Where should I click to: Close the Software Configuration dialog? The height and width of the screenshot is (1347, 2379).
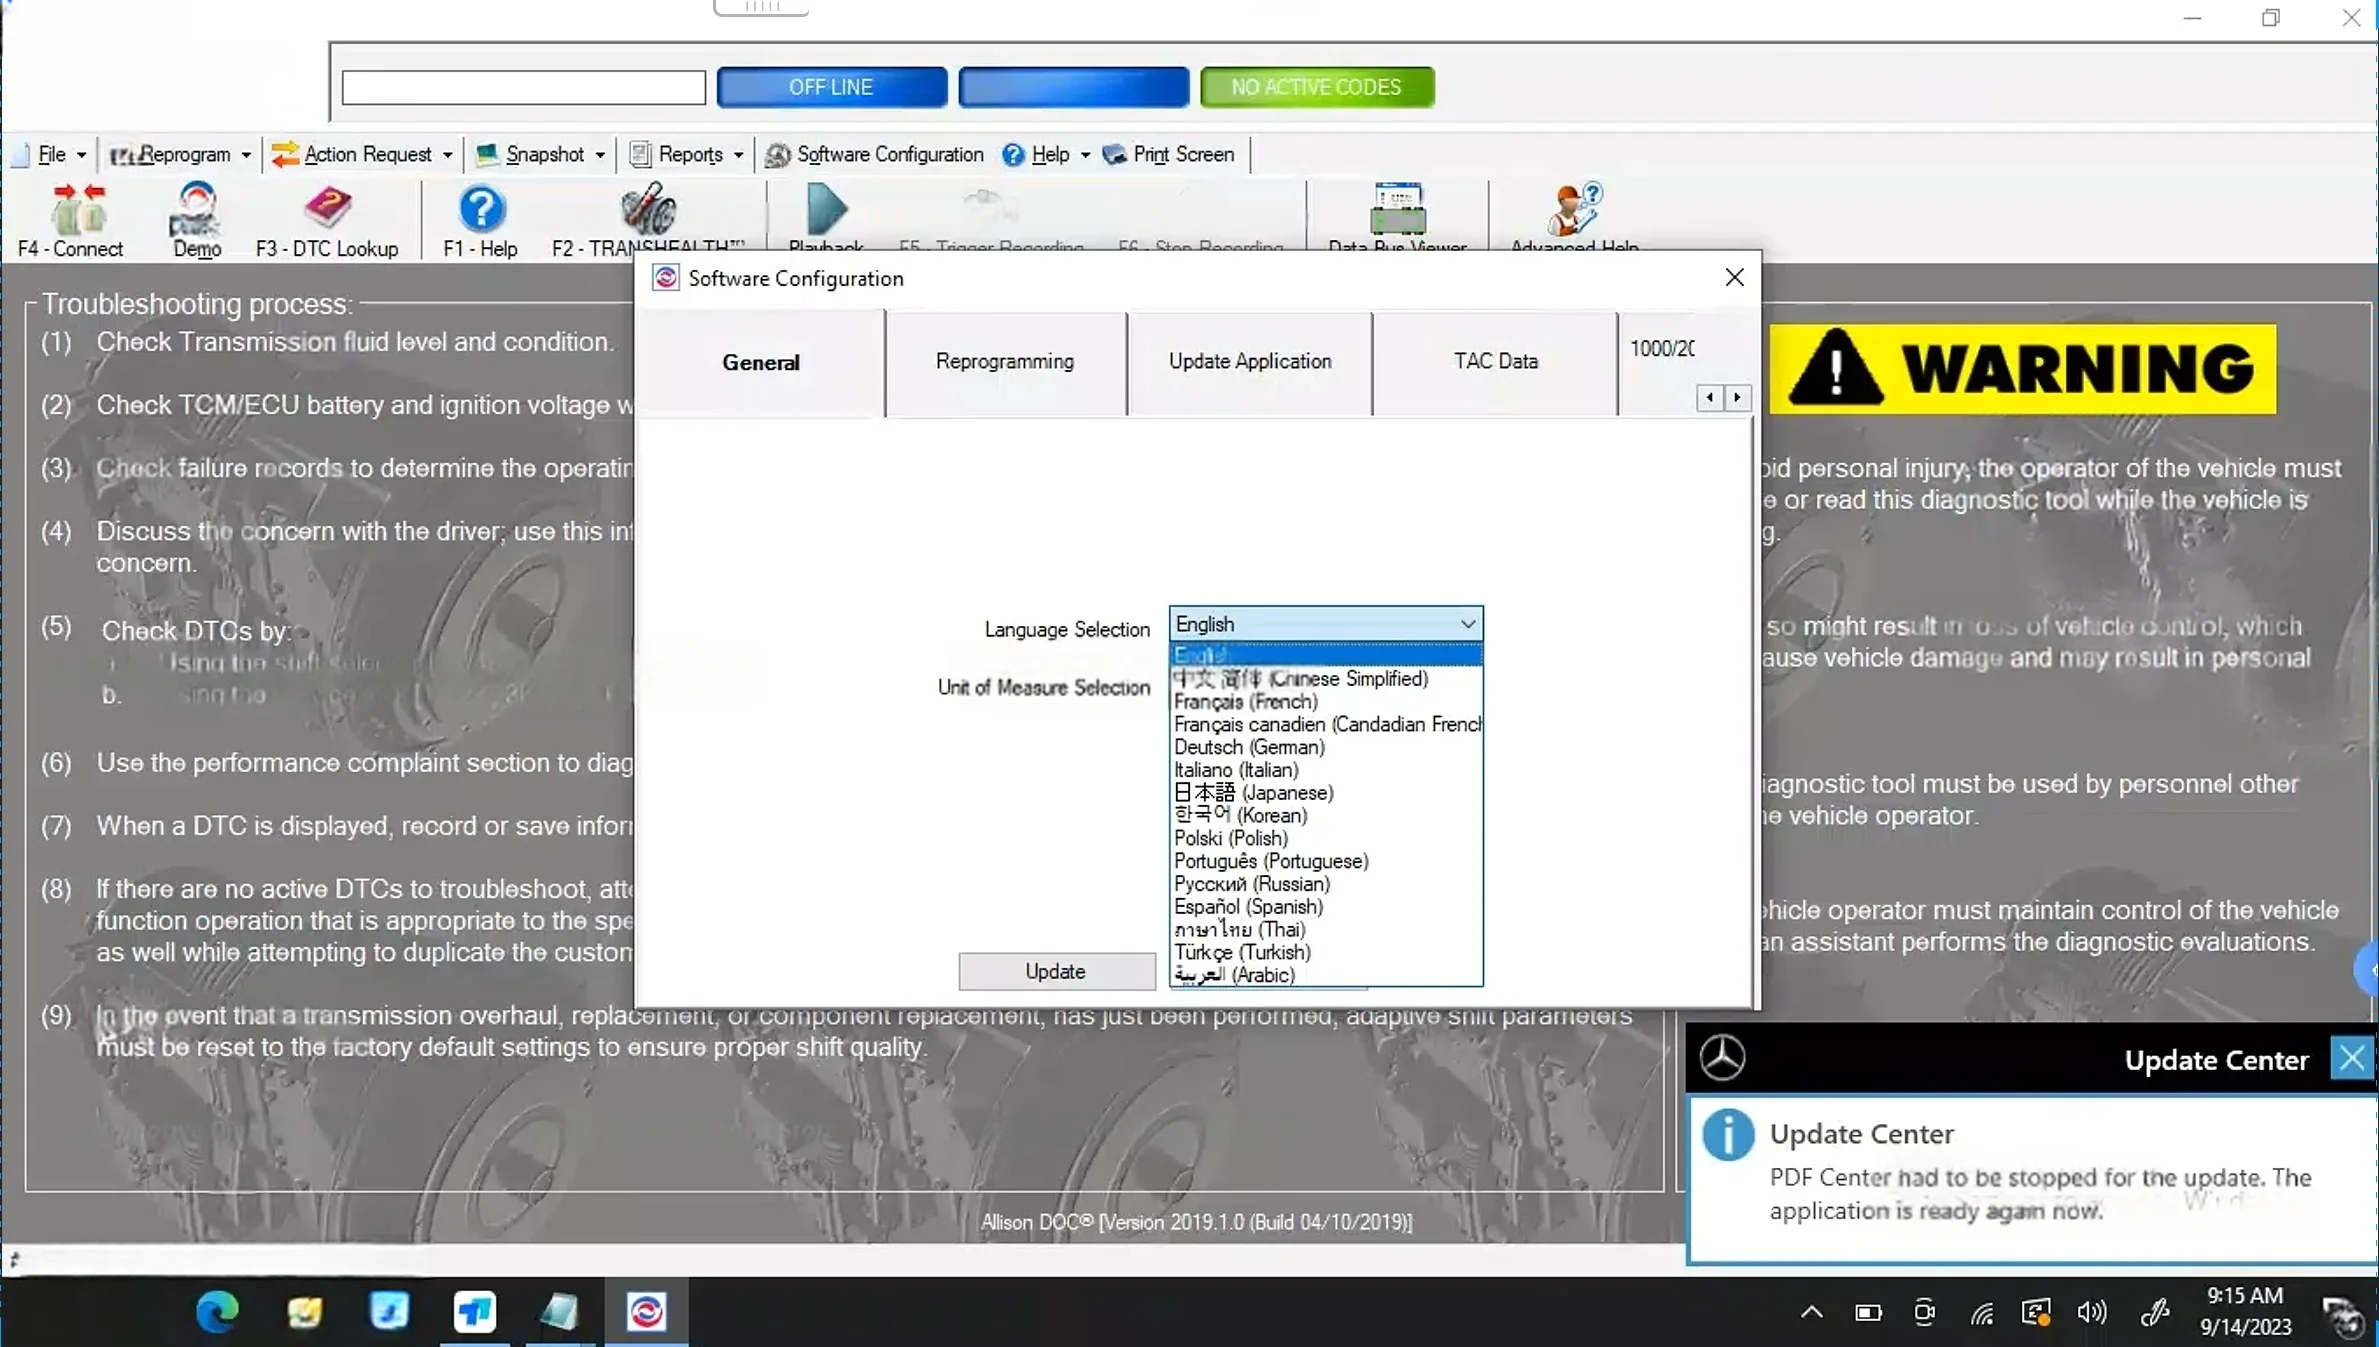pyautogui.click(x=1735, y=278)
